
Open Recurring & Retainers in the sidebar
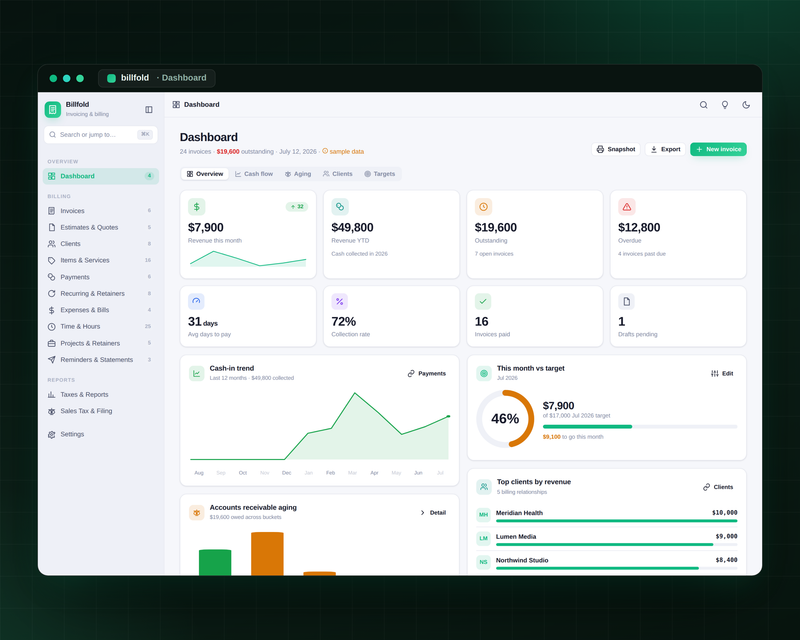coord(101,293)
